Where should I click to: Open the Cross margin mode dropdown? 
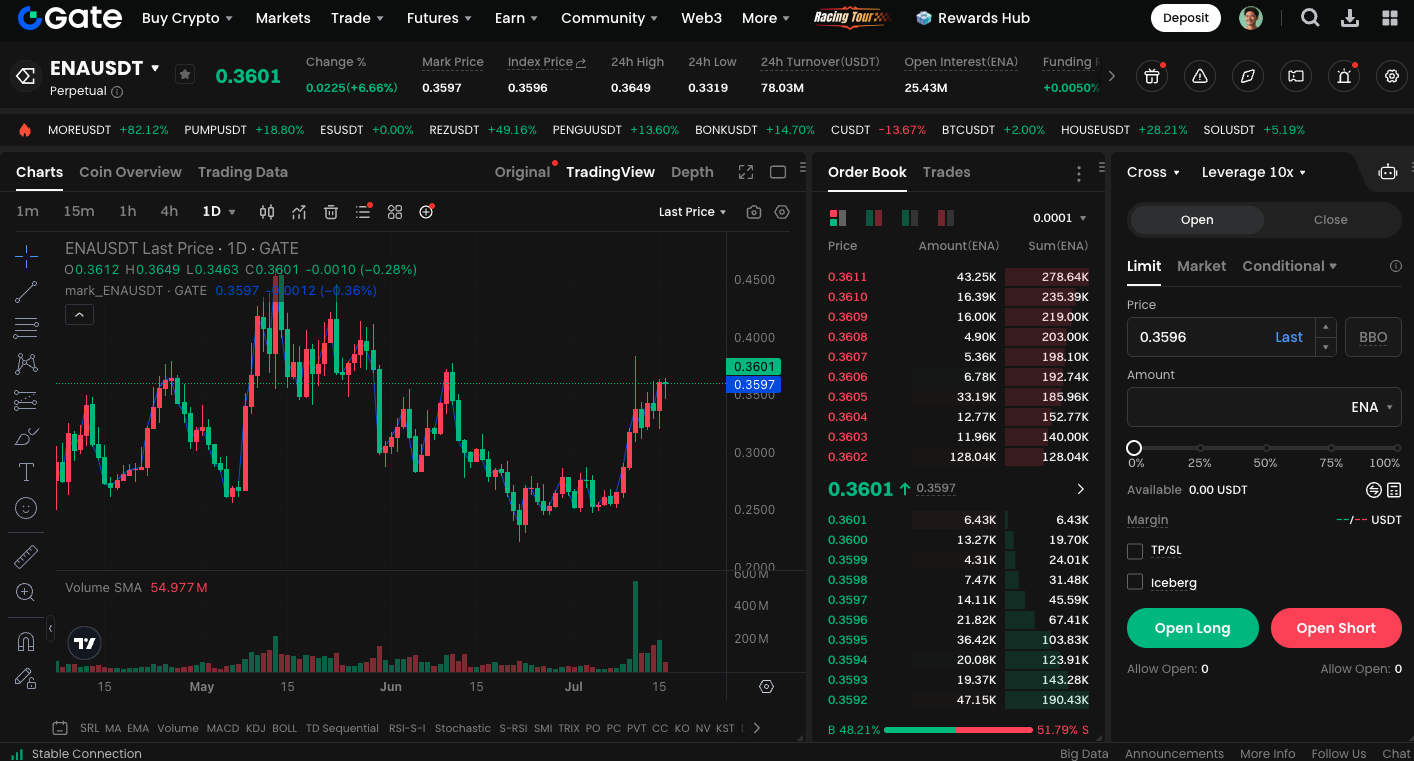pos(1154,172)
